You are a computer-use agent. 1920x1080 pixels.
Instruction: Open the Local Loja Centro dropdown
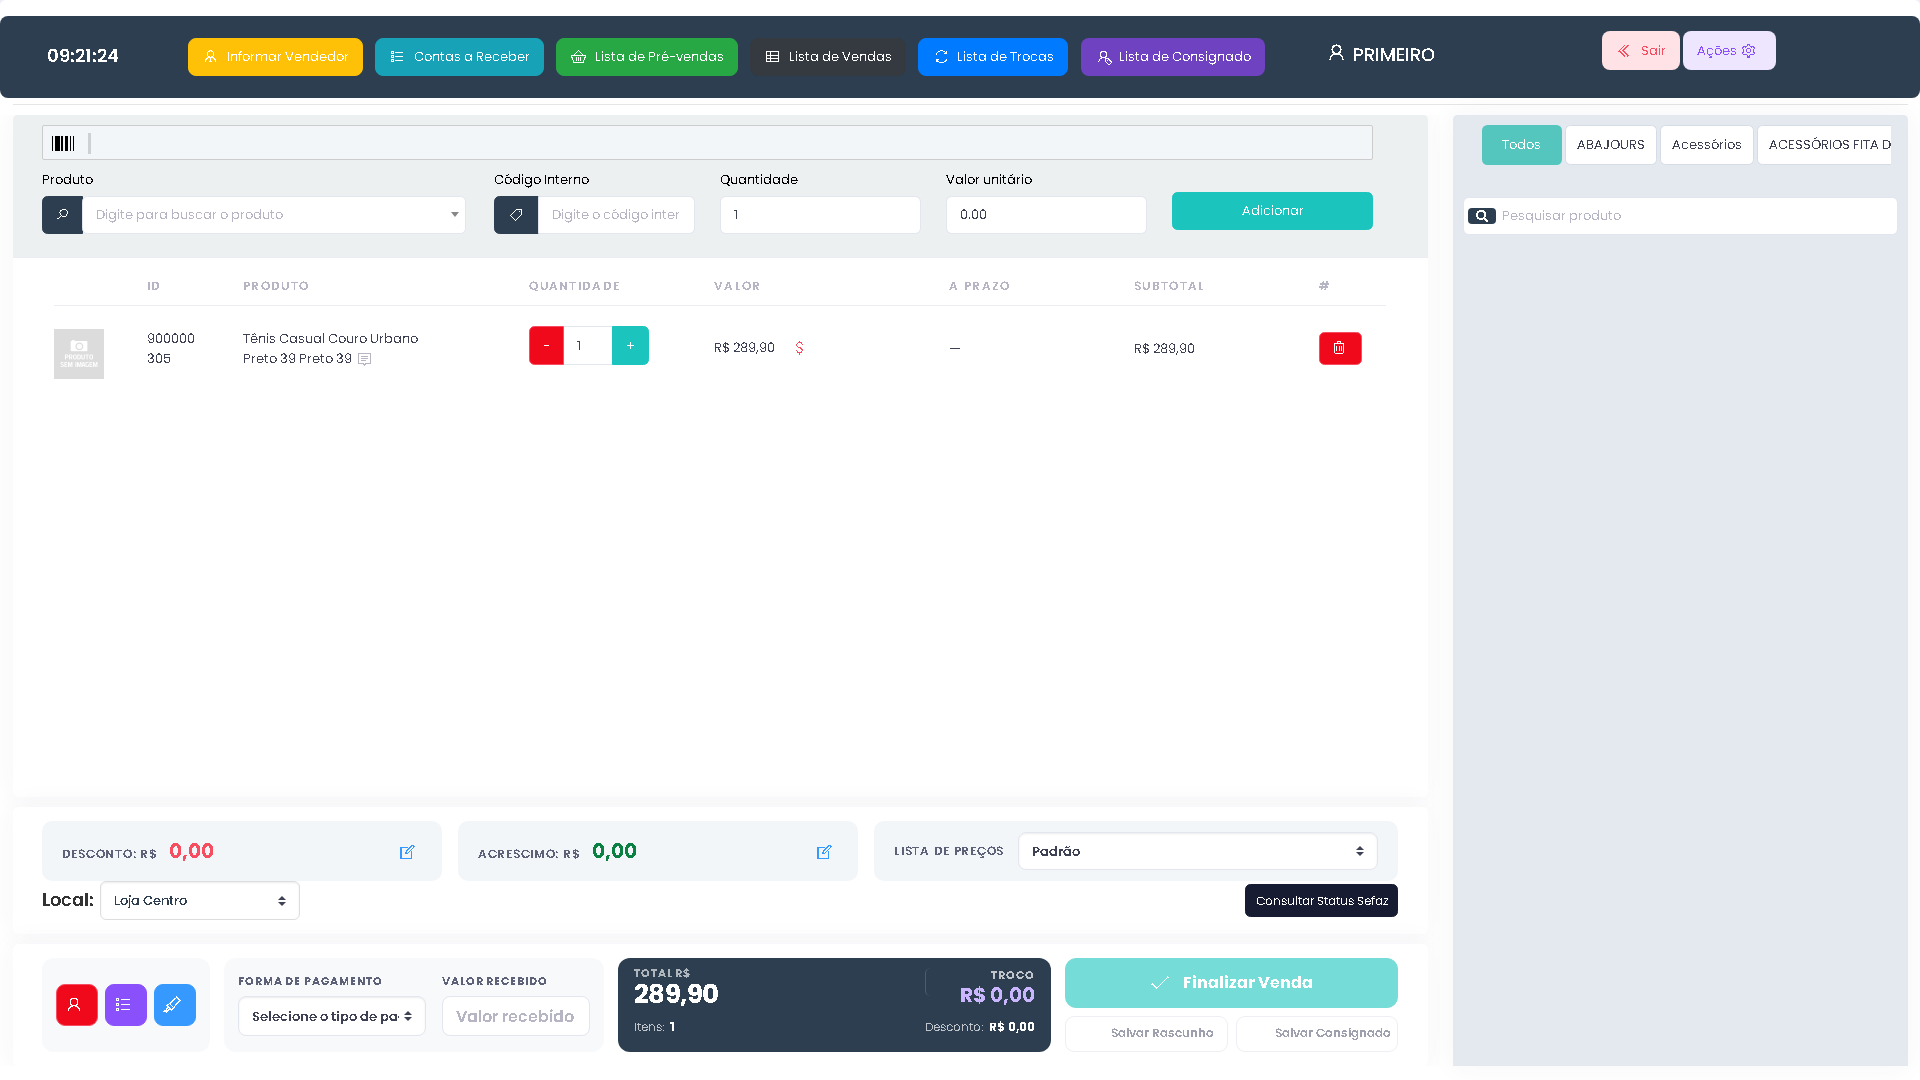point(200,901)
